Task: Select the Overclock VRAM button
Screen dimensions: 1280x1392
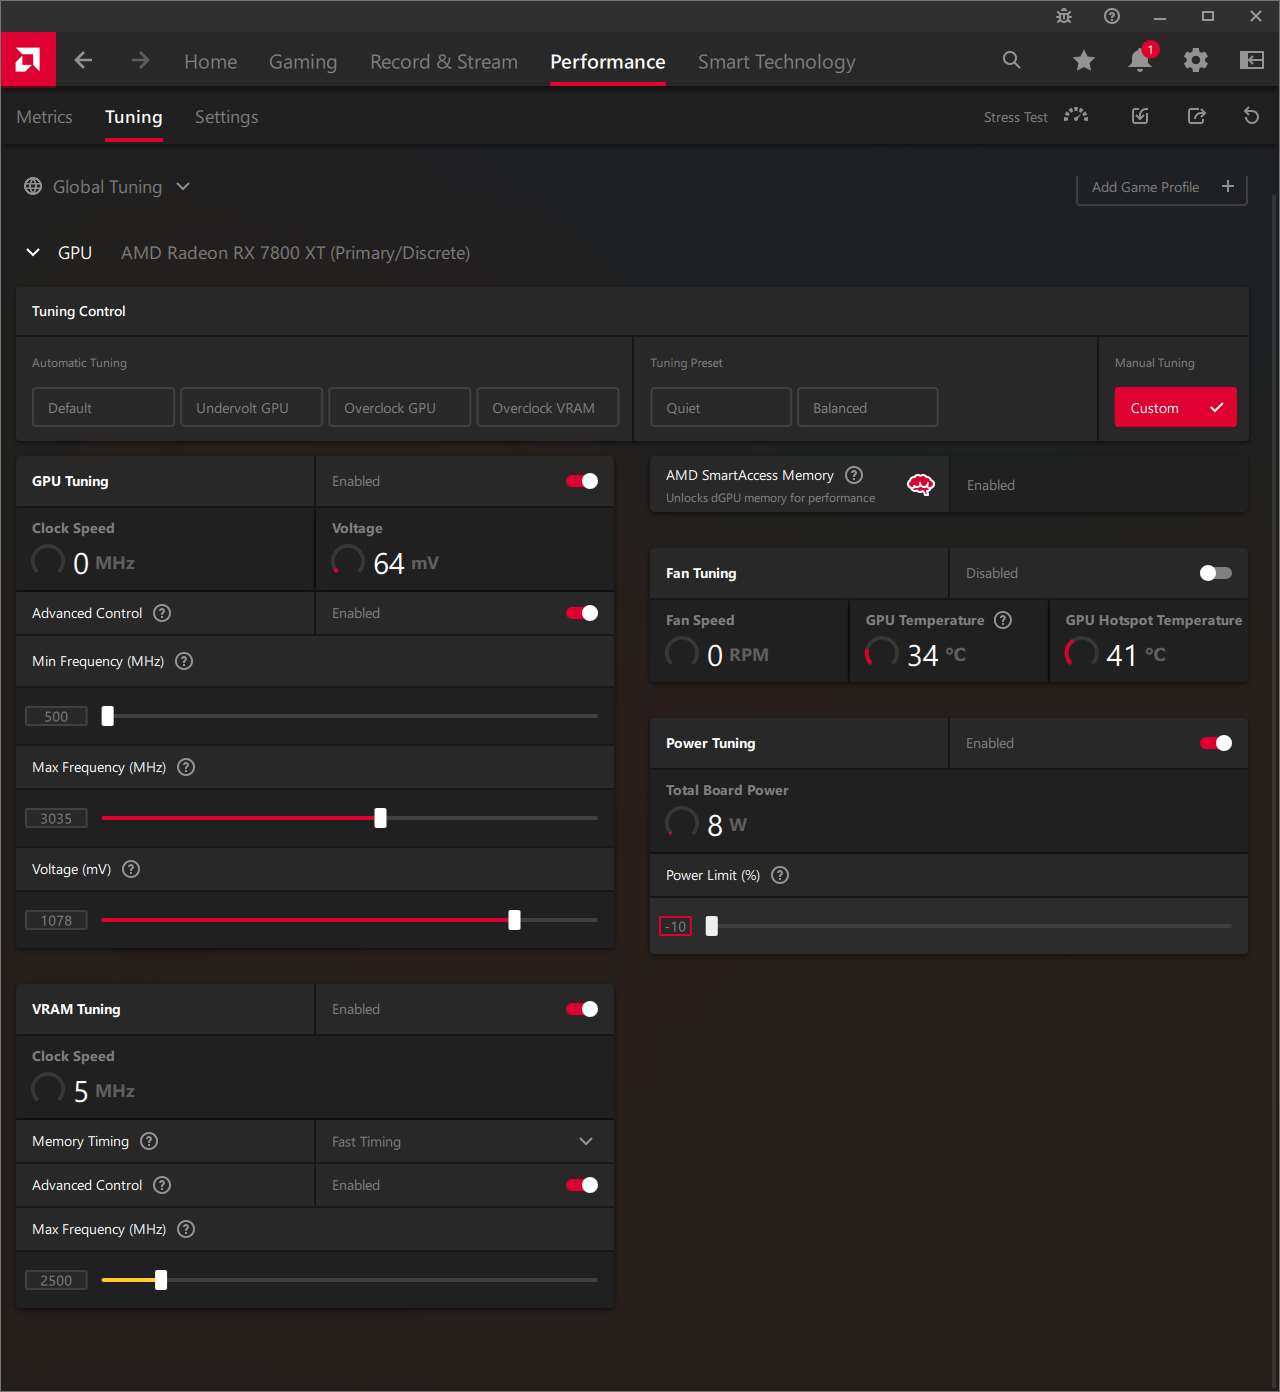Action: click(x=548, y=407)
